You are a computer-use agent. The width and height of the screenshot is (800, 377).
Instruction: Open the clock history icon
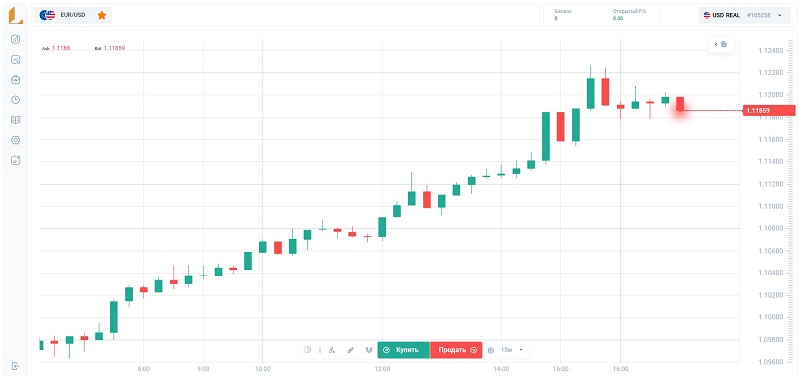(15, 99)
